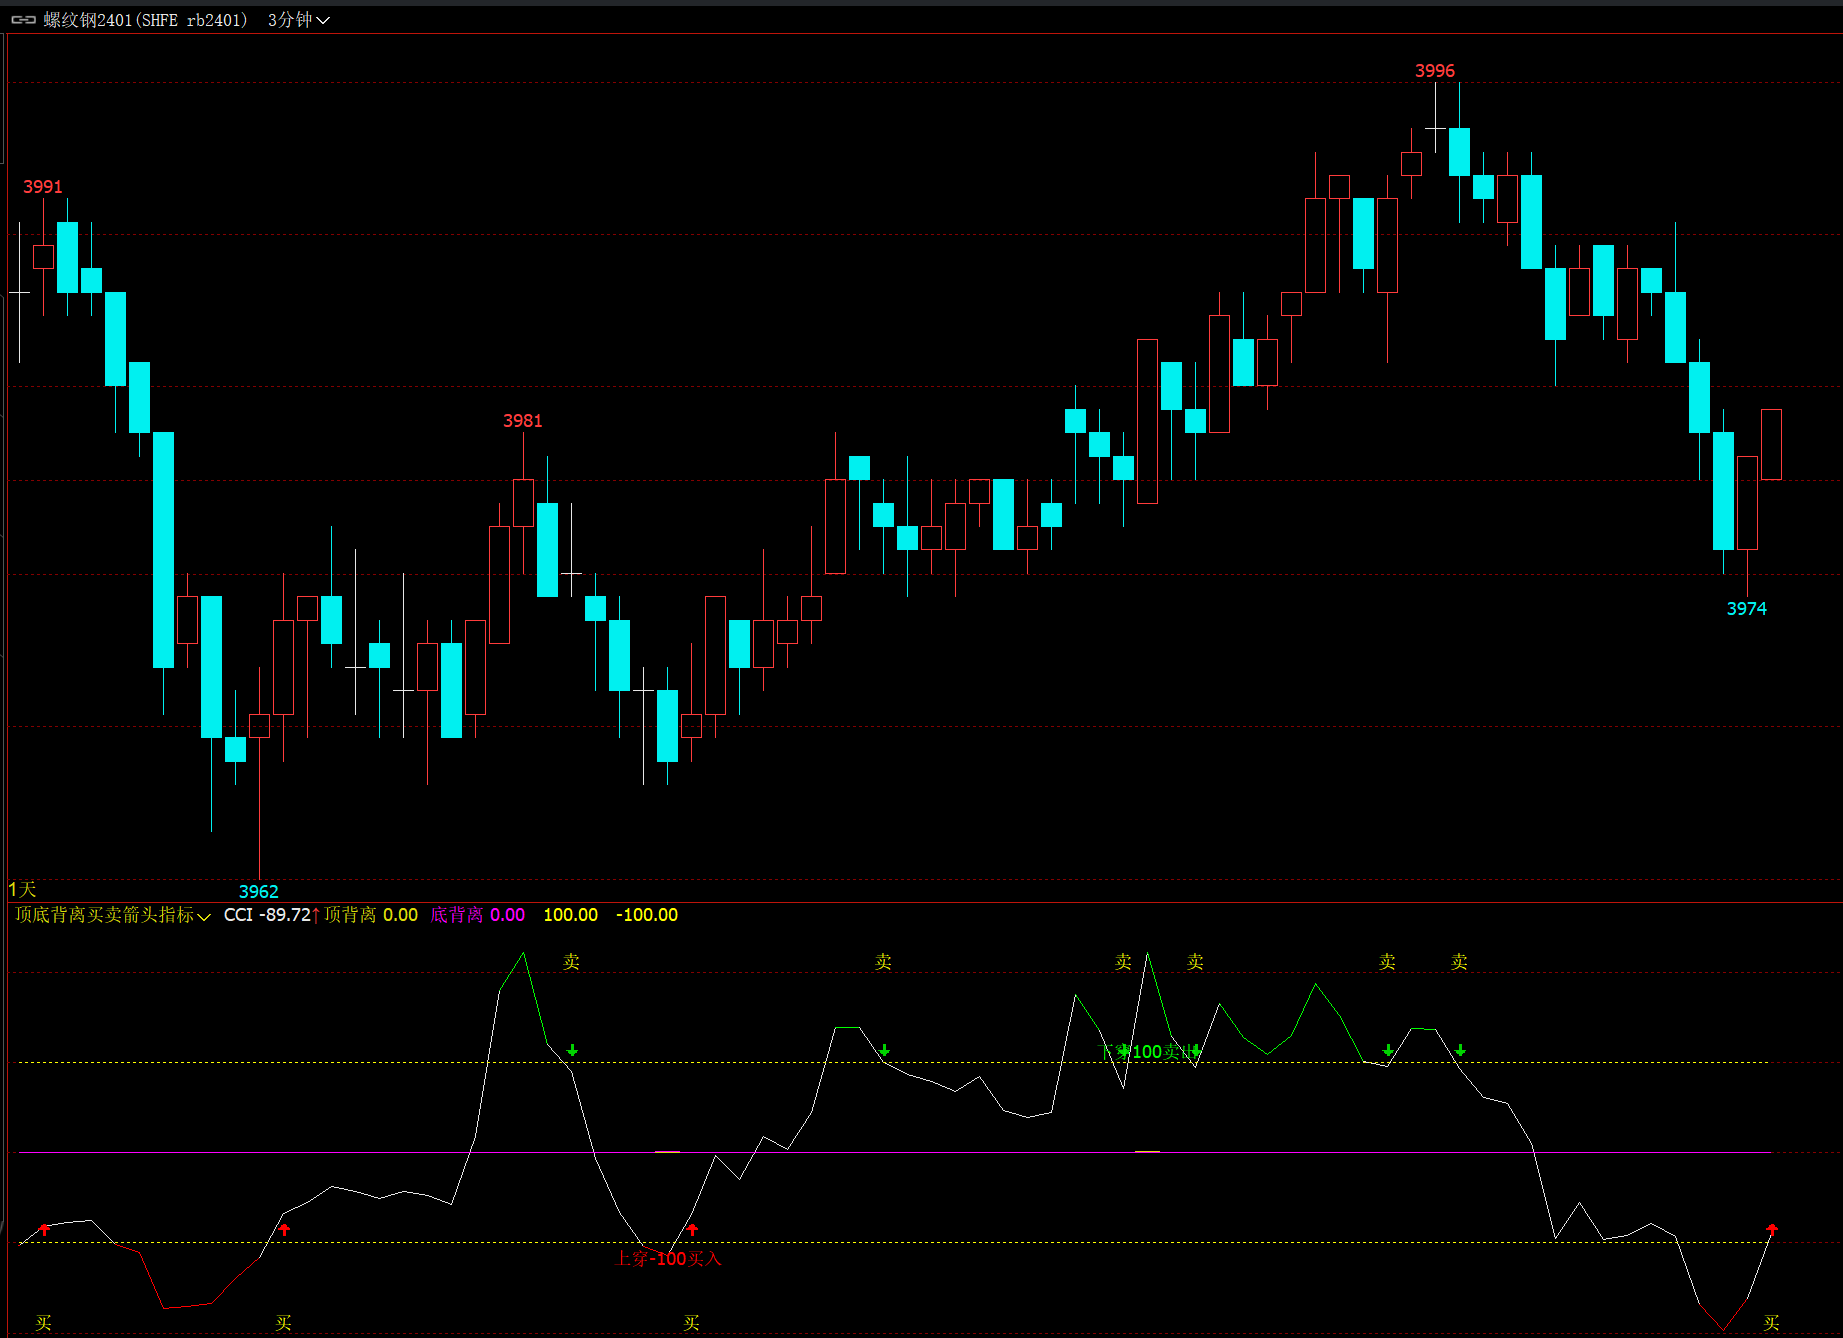
Task: Click the red 上穿-100买入 annotation
Action: click(x=668, y=1259)
